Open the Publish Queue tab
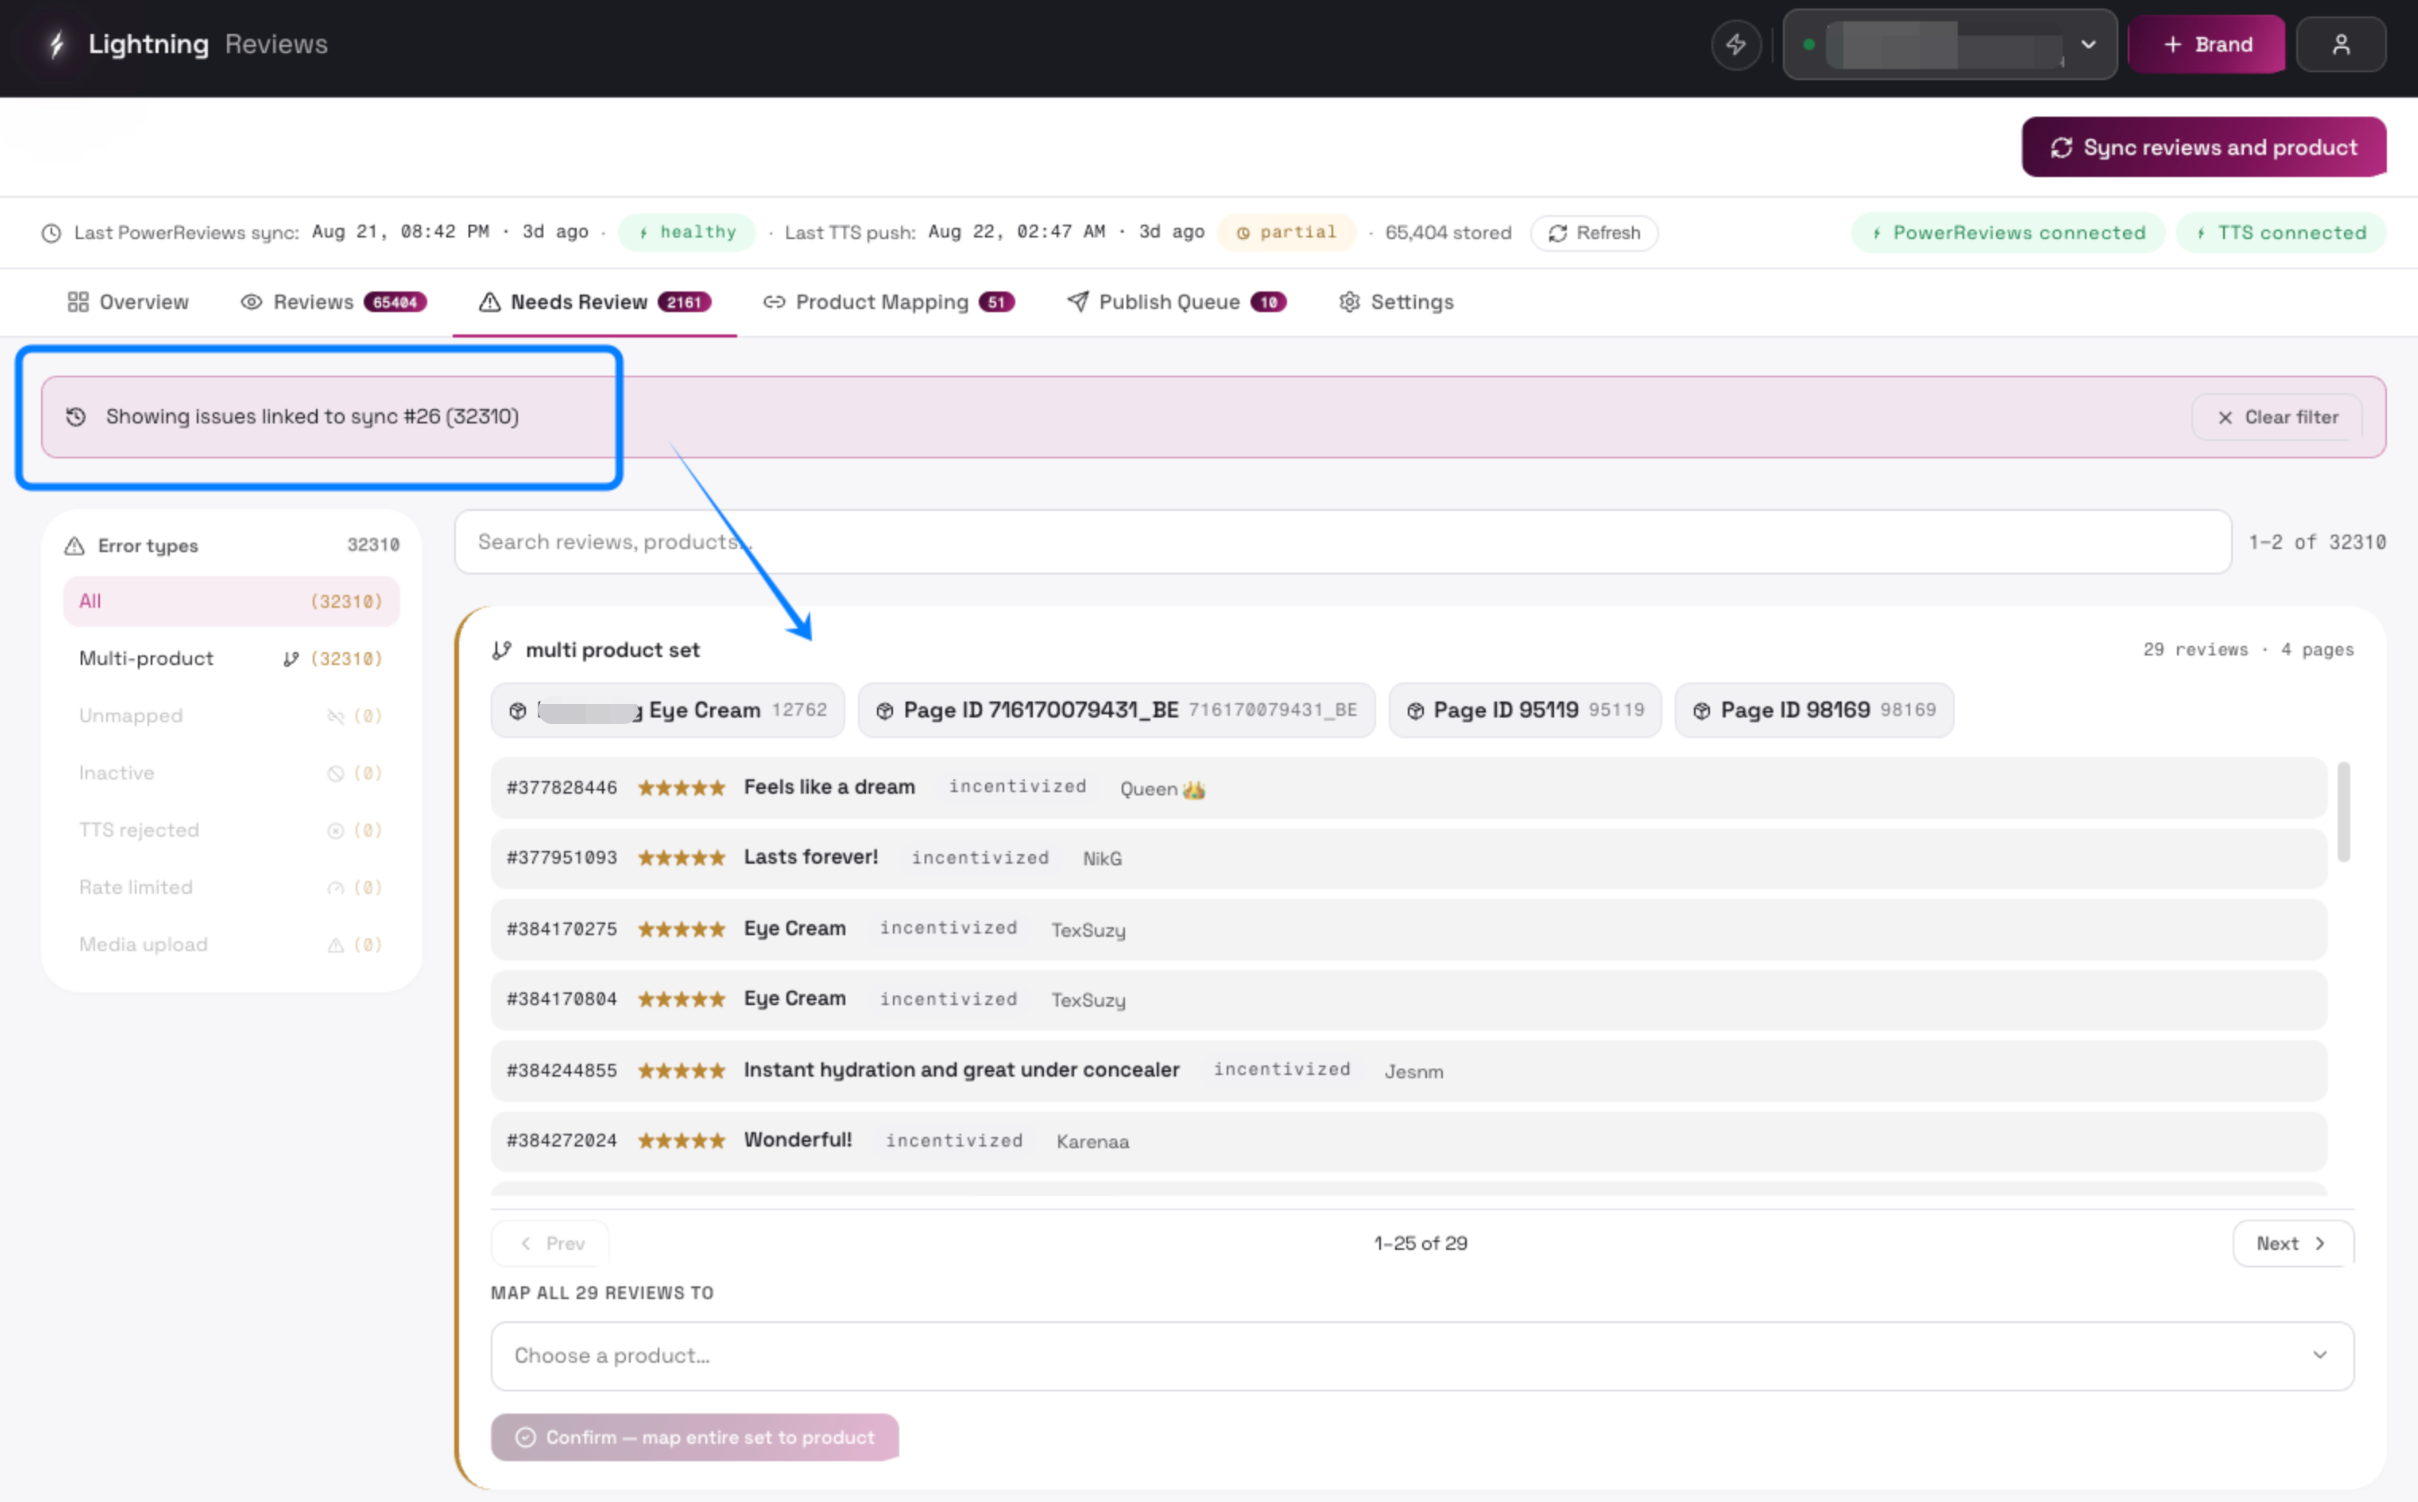This screenshot has width=2418, height=1502. [x=1176, y=302]
